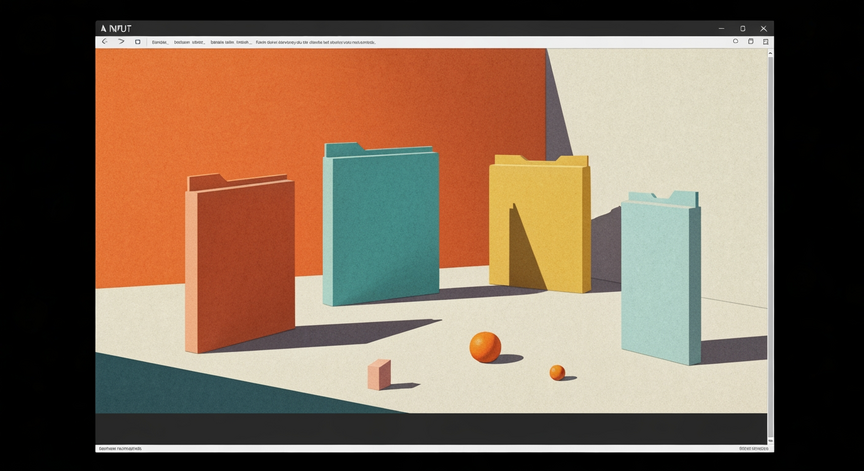Click the square icon beside the forward arrow
The height and width of the screenshot is (471, 864).
coord(138,42)
